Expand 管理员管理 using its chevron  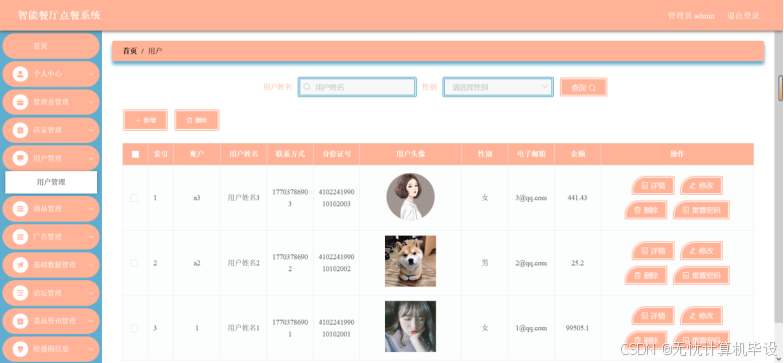pyautogui.click(x=91, y=102)
